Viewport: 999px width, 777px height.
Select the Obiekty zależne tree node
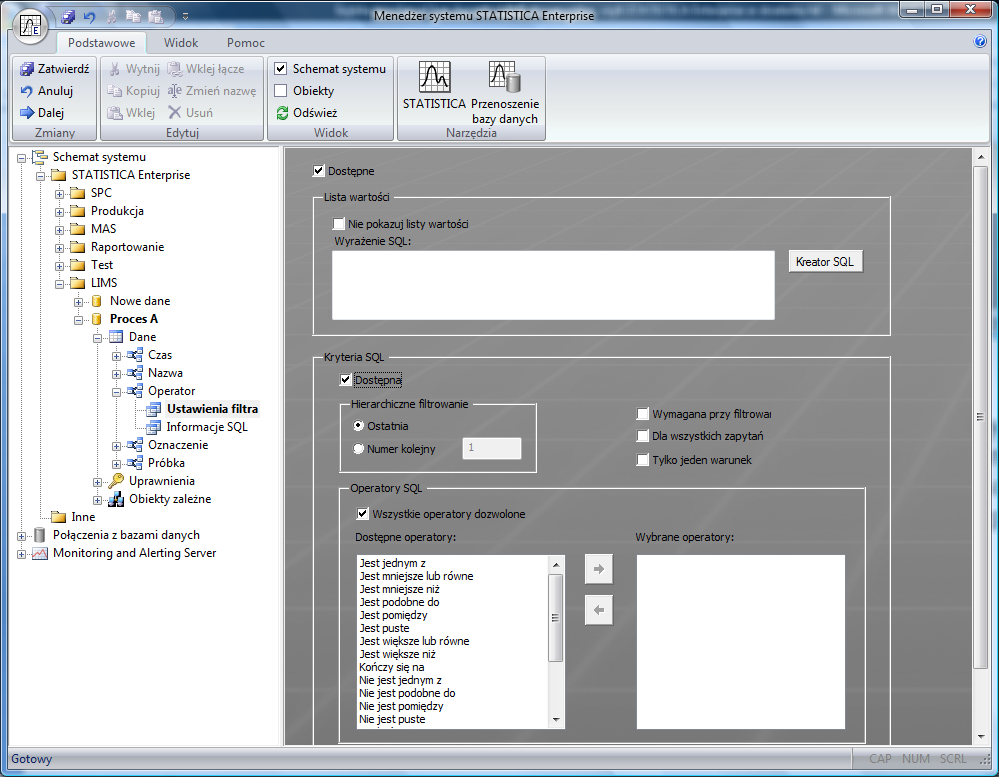(170, 499)
